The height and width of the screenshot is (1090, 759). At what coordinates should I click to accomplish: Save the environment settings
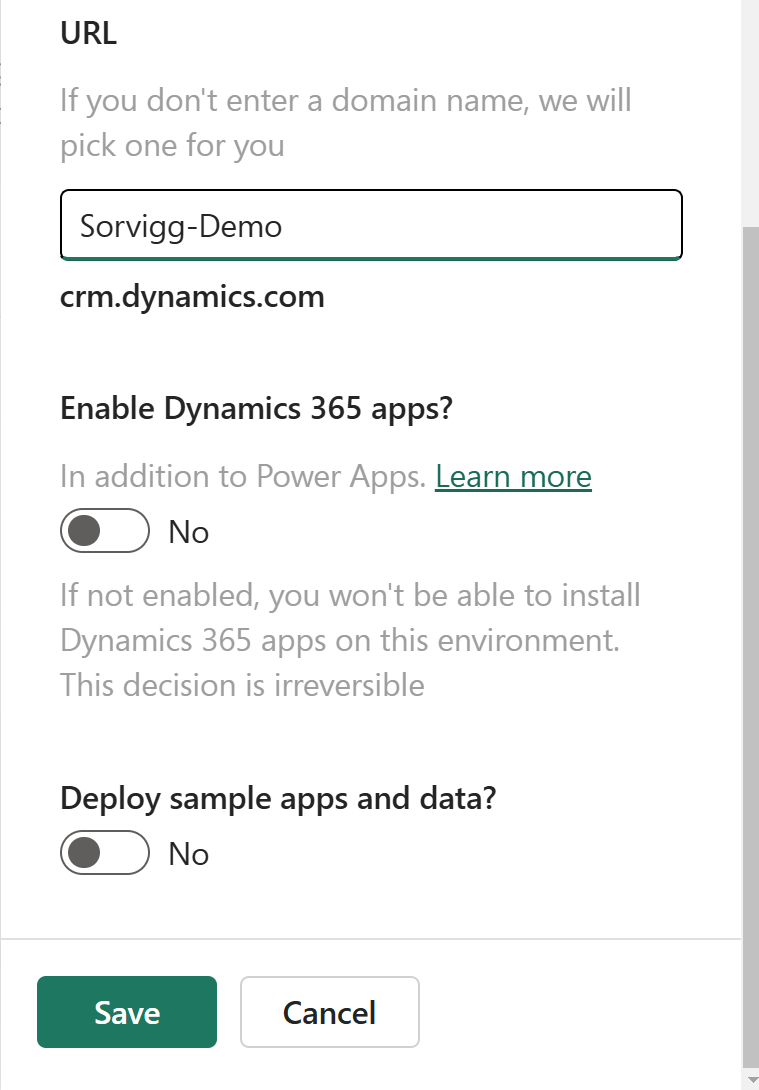tap(127, 1011)
